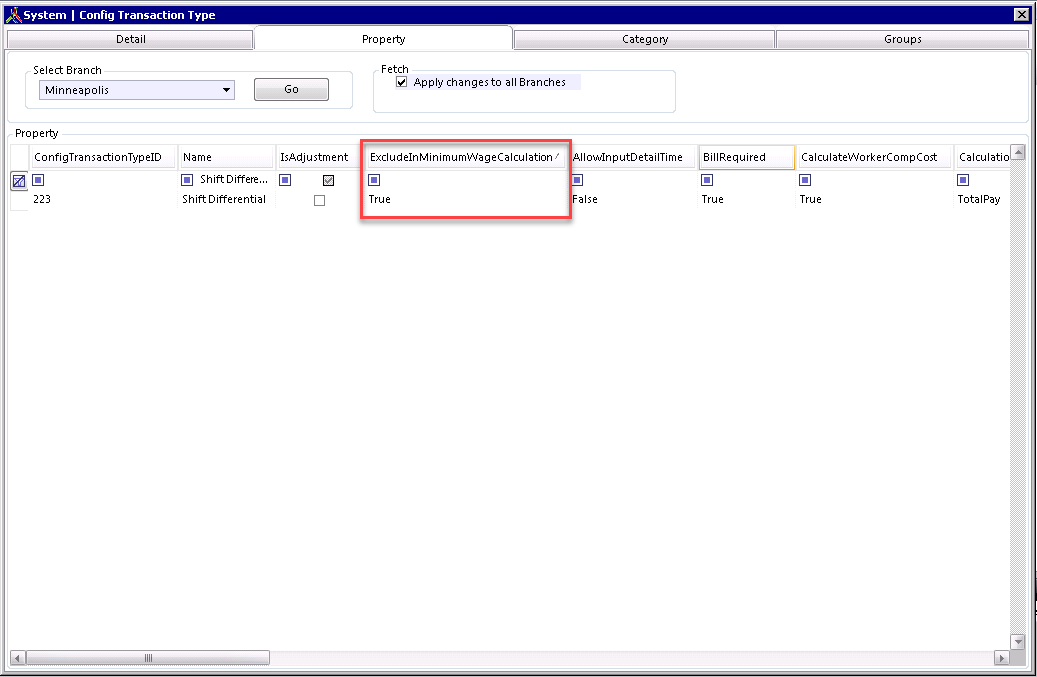Click the Go button
1037x677 pixels.
point(292,89)
